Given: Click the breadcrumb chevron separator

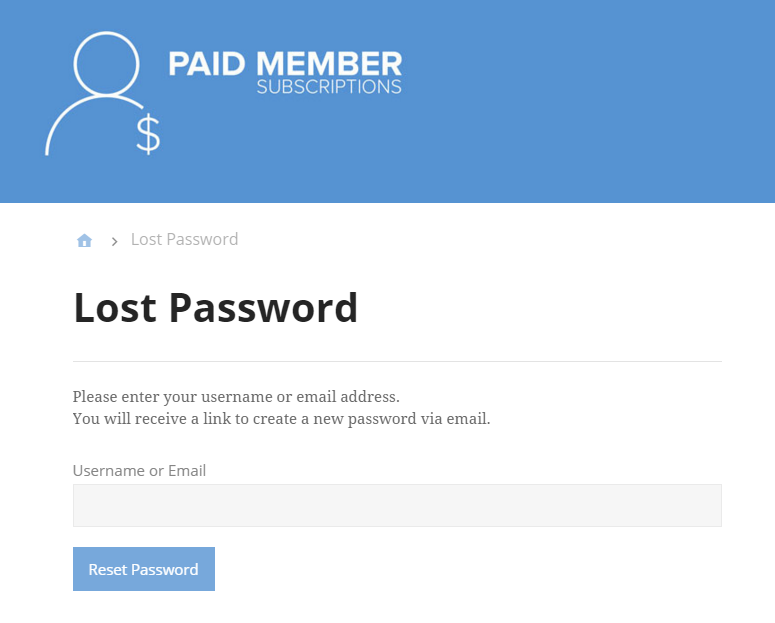Looking at the screenshot, I should pos(114,241).
